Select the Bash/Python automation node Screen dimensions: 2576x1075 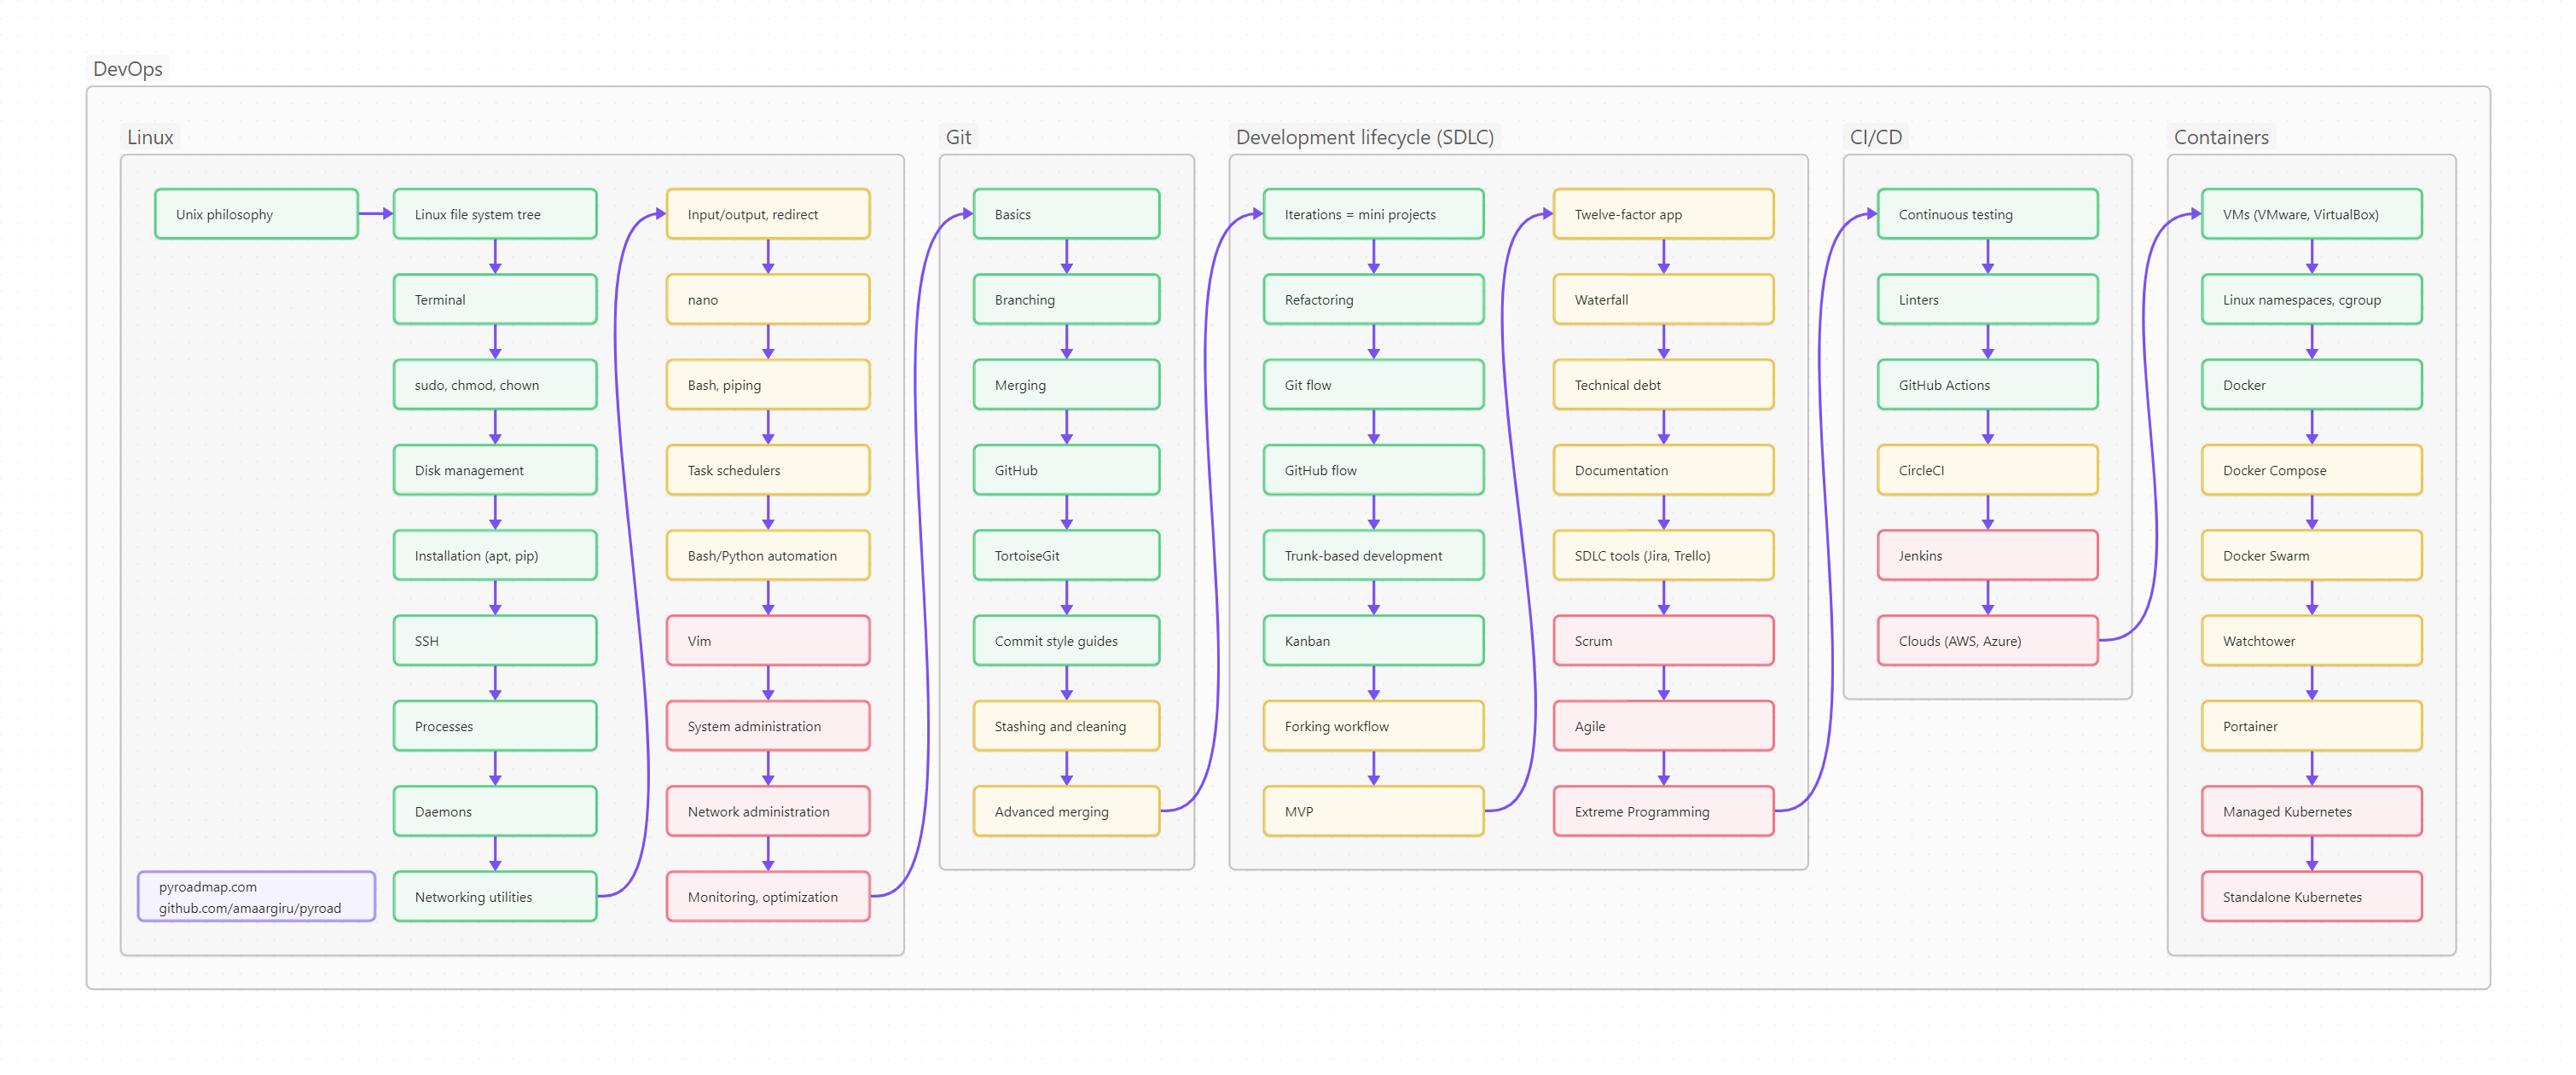click(x=768, y=555)
